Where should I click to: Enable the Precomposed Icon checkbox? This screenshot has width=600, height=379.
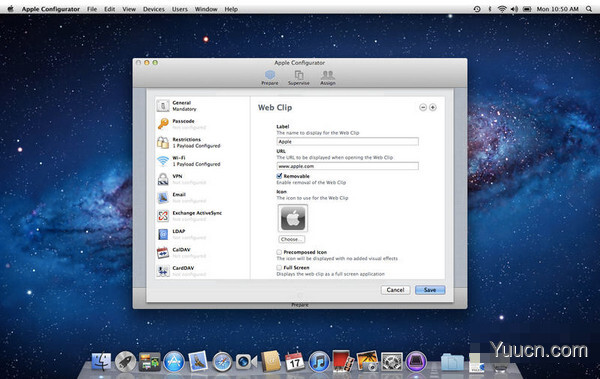pos(279,252)
